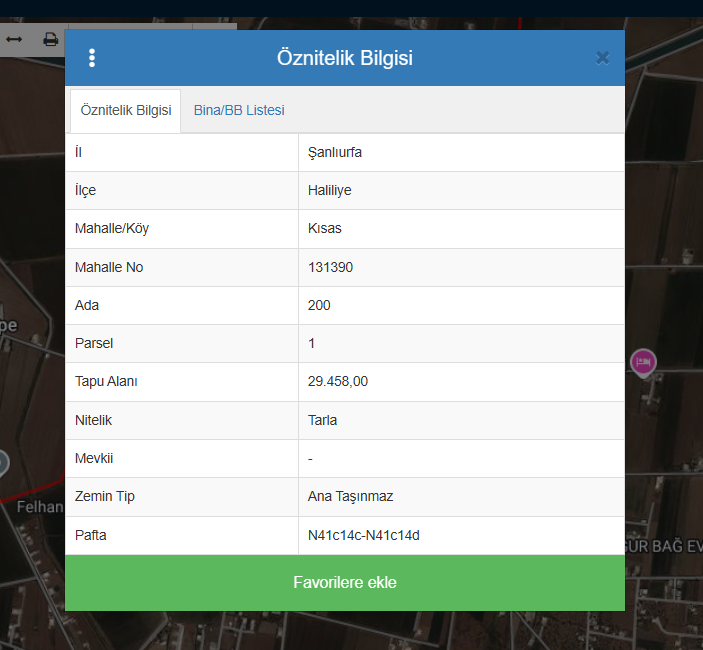Click the Parsel row label

pyautogui.click(x=94, y=343)
